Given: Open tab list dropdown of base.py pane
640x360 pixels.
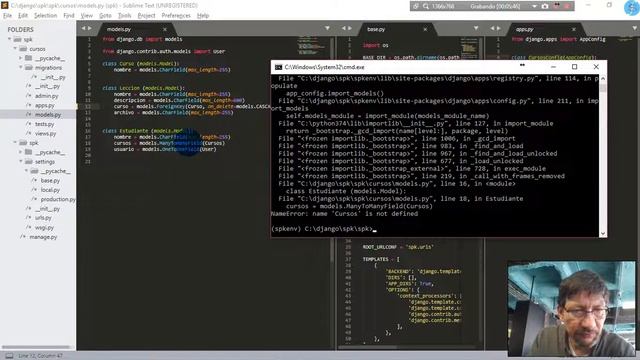Looking at the screenshot, I should 476,29.
